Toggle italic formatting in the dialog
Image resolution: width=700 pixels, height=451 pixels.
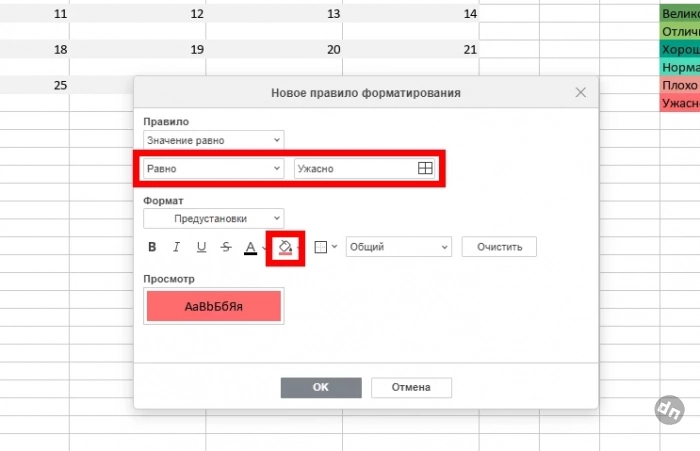177,247
